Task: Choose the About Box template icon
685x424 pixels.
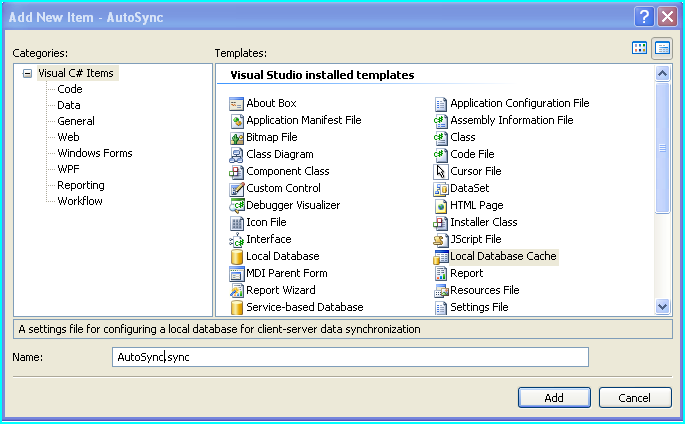Action: tap(236, 104)
